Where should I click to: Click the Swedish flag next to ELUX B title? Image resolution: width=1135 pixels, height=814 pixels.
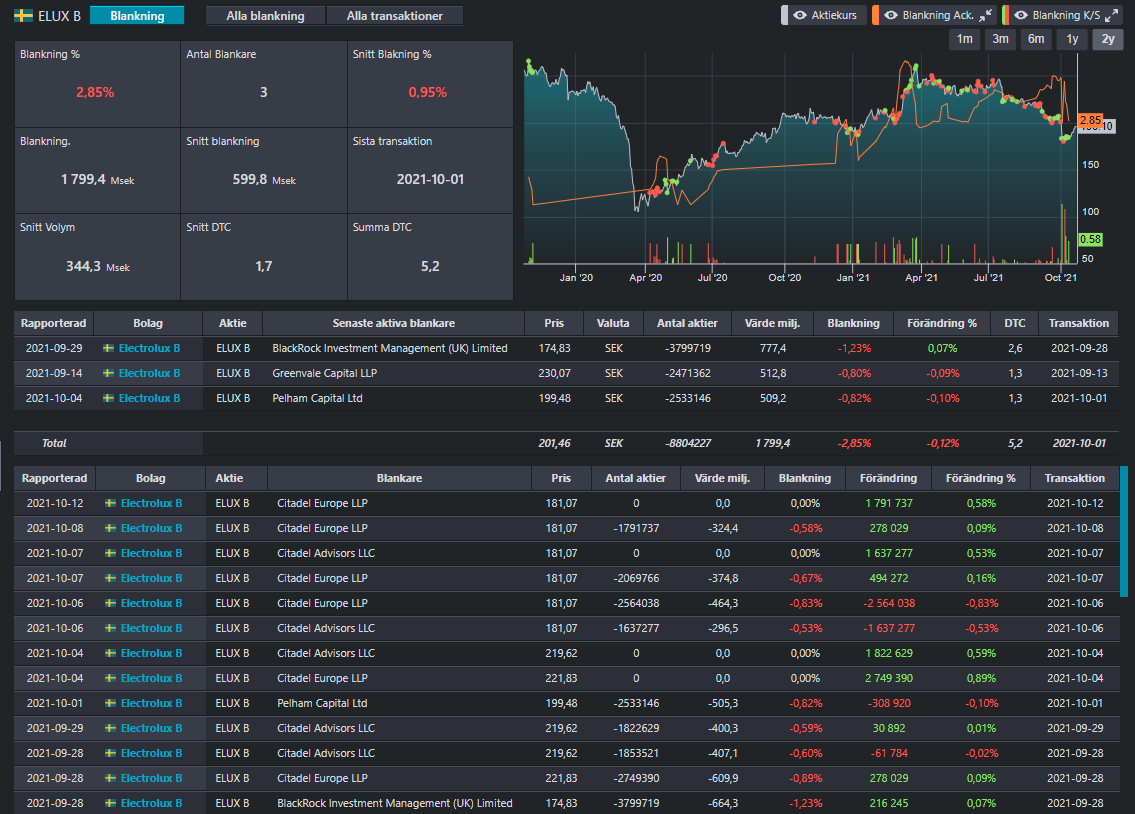(23, 16)
